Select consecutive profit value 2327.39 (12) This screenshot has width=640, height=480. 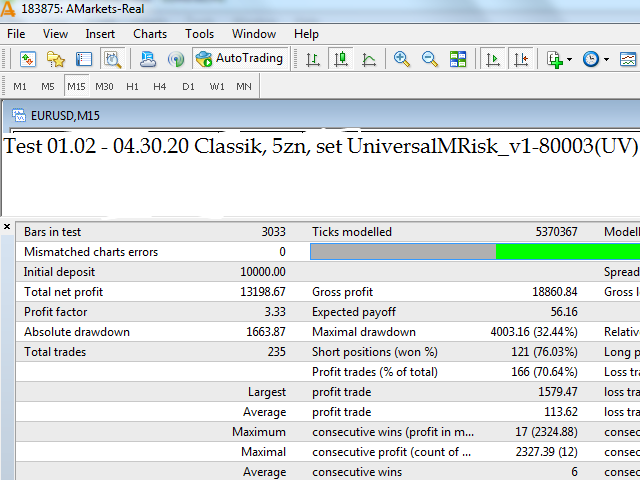(x=546, y=452)
